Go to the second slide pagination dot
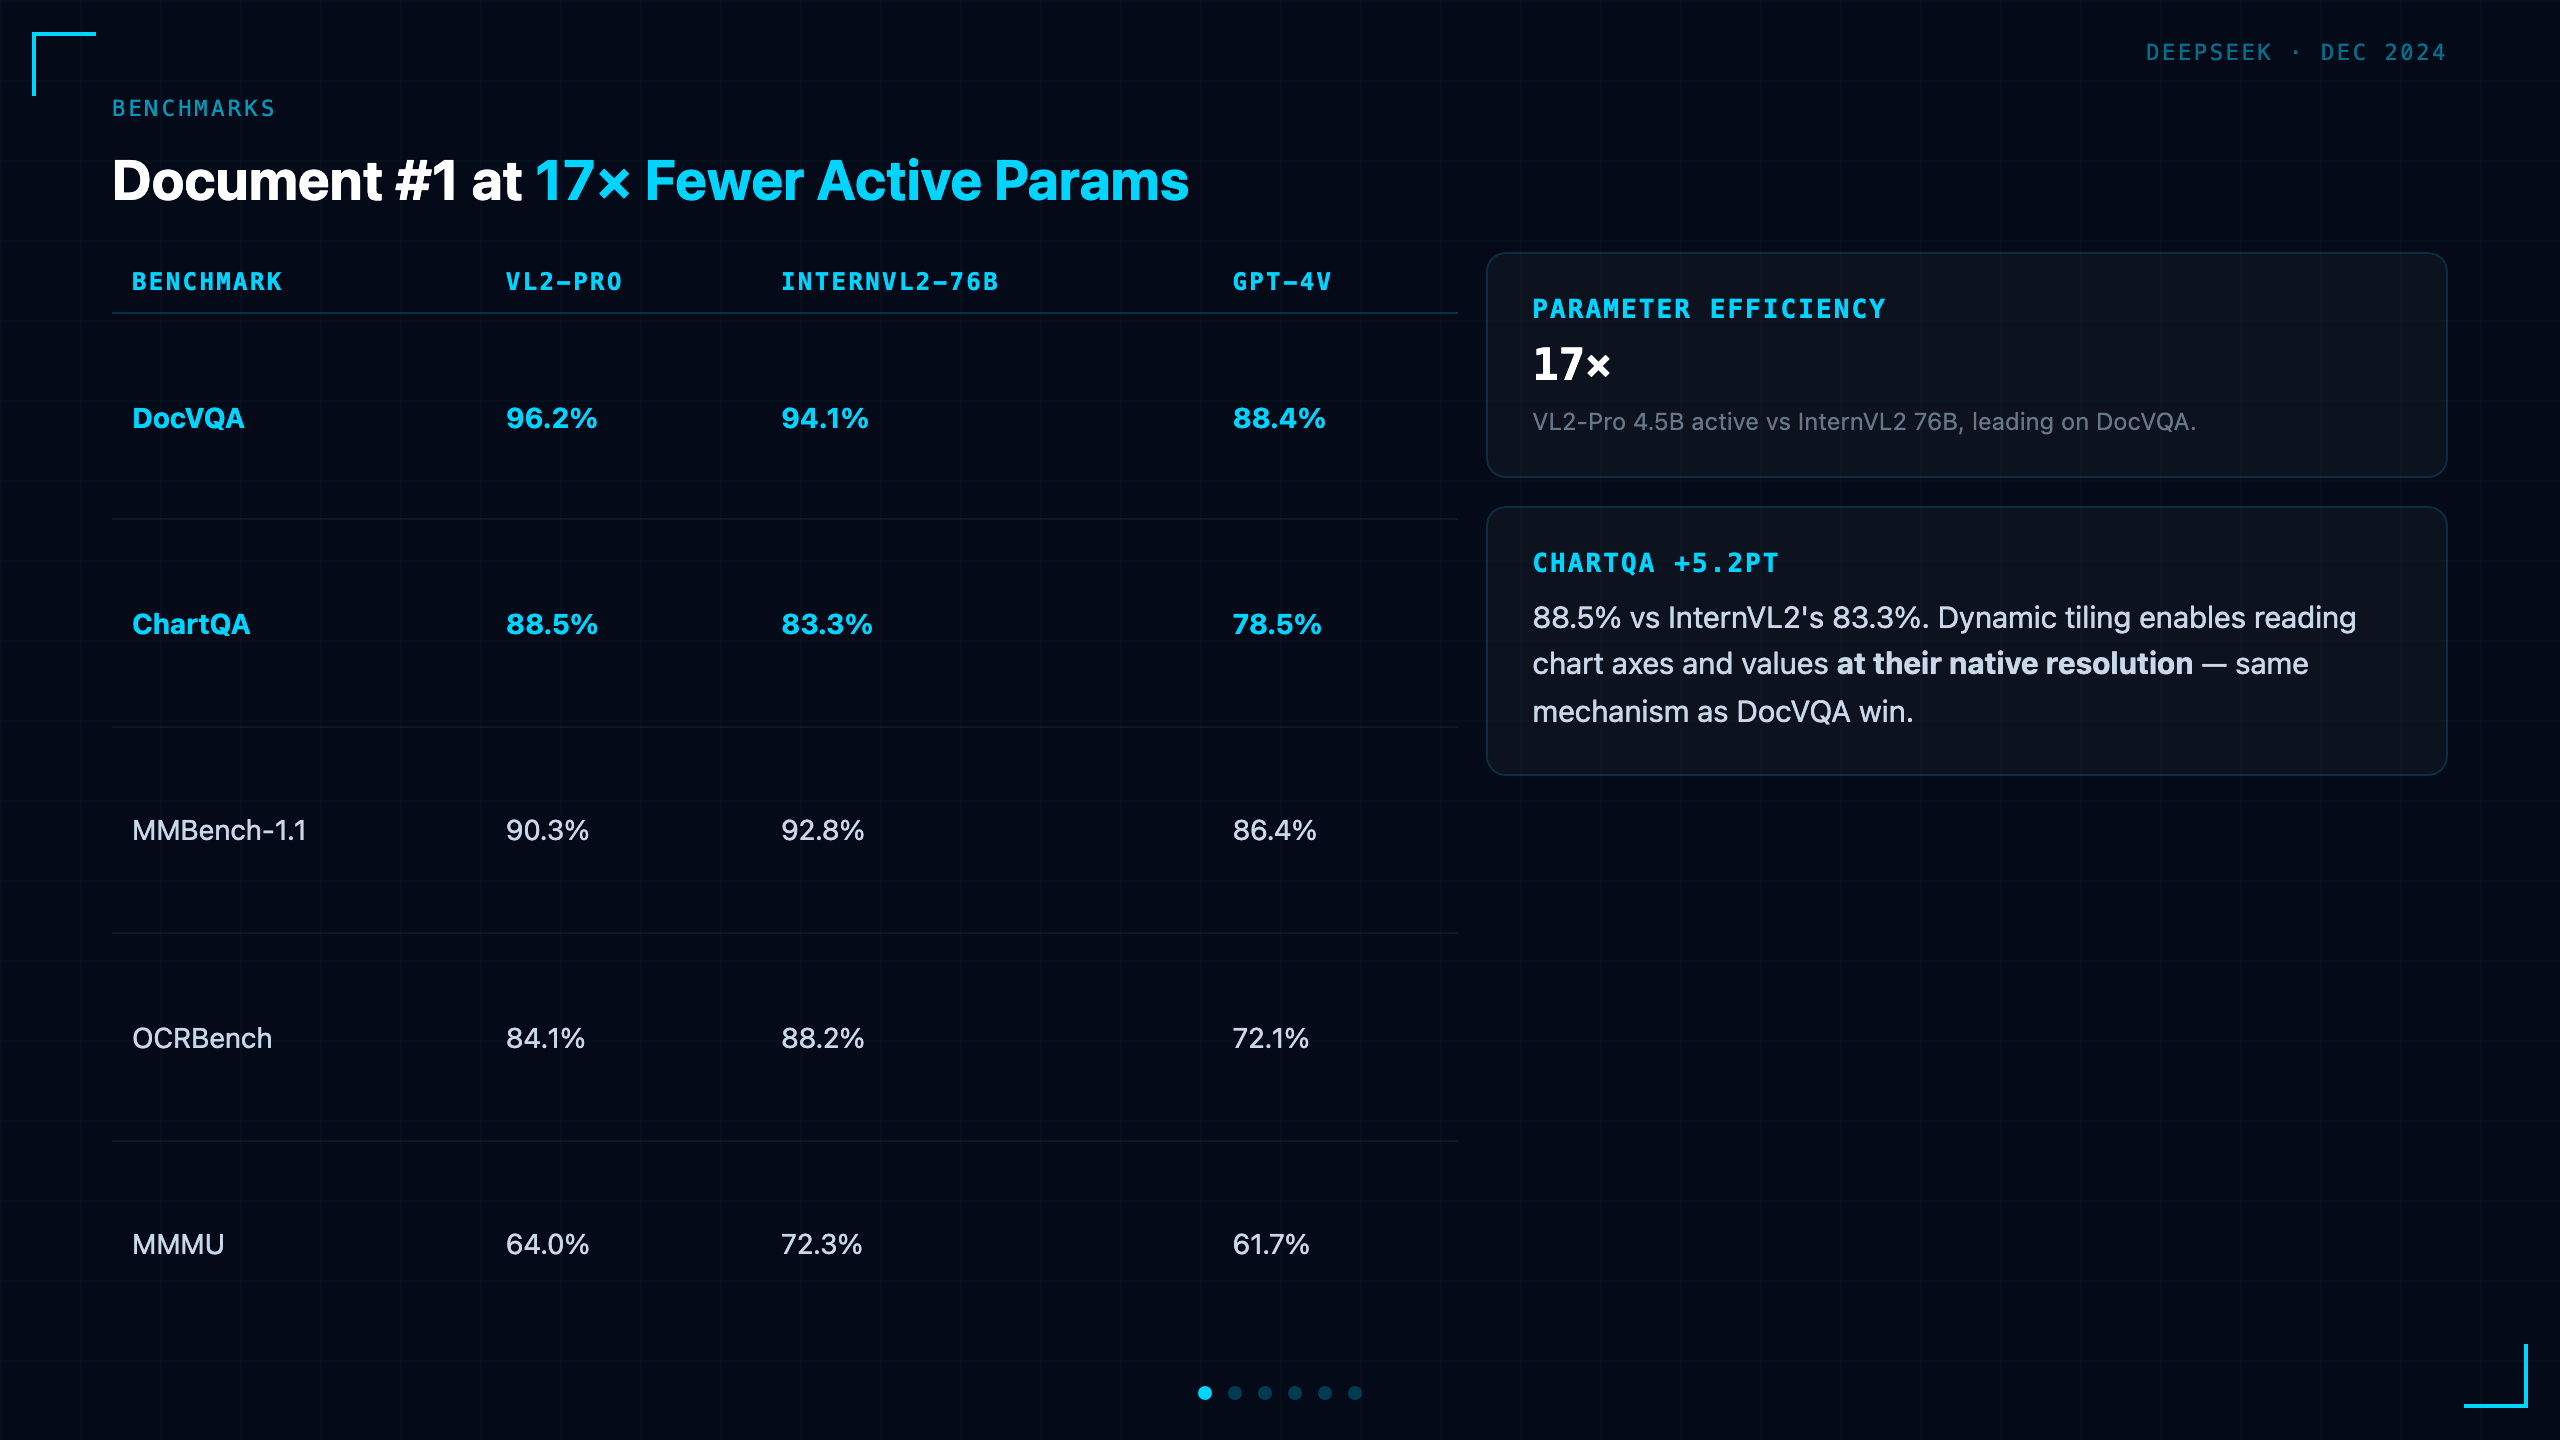The height and width of the screenshot is (1440, 2560). 1235,1393
